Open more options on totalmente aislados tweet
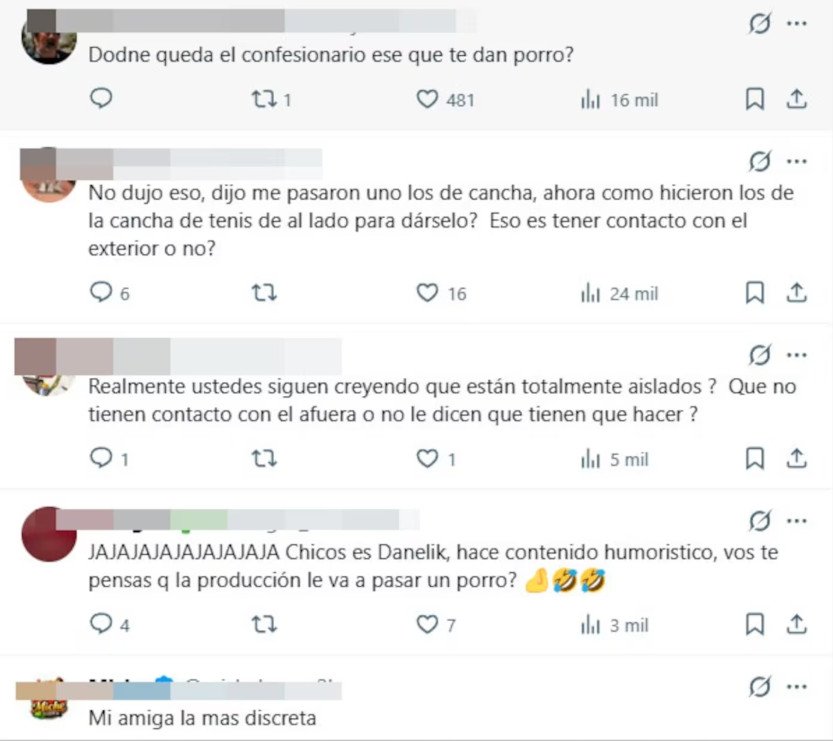Image resolution: width=833 pixels, height=741 pixels. tap(796, 355)
